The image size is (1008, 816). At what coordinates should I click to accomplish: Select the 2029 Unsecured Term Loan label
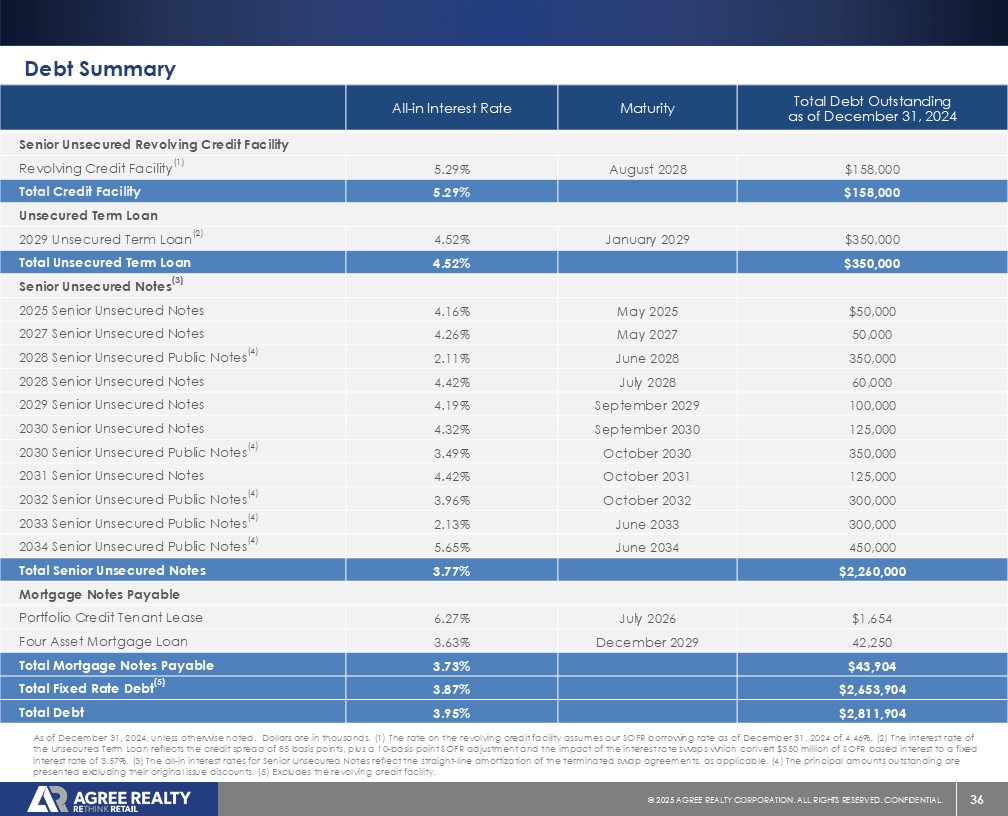click(x=105, y=239)
